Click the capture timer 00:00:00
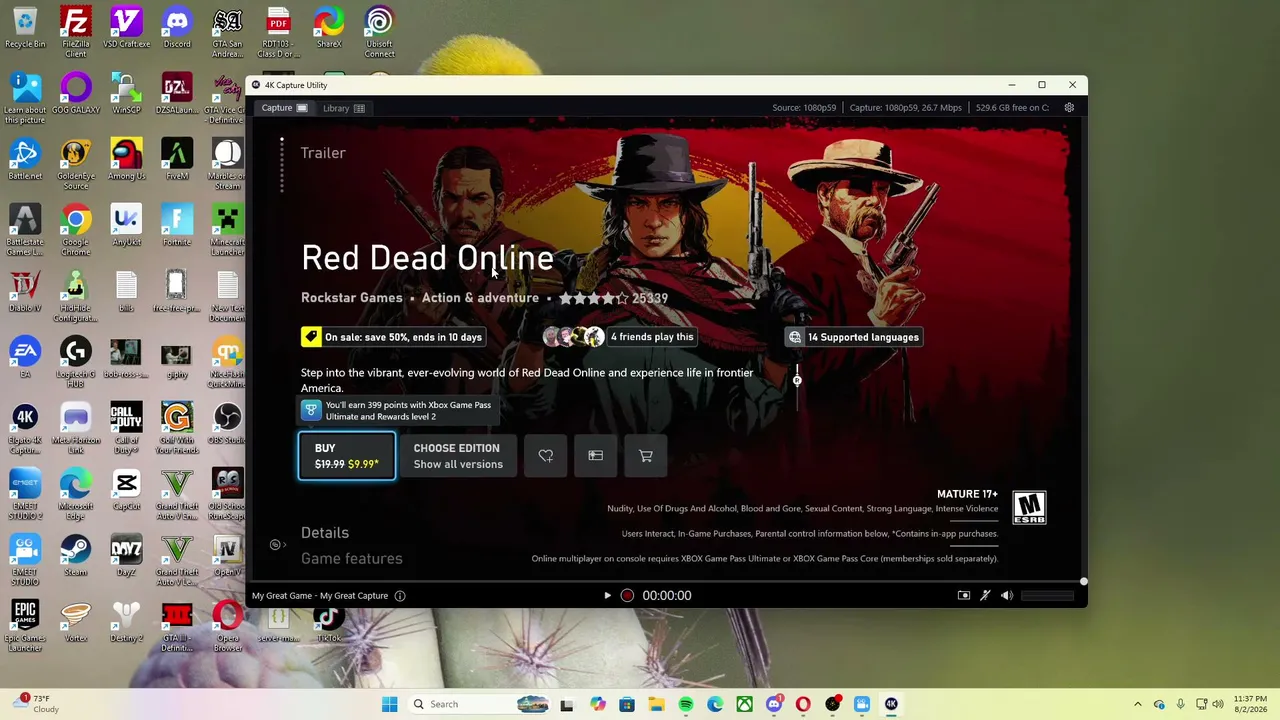 click(x=667, y=596)
